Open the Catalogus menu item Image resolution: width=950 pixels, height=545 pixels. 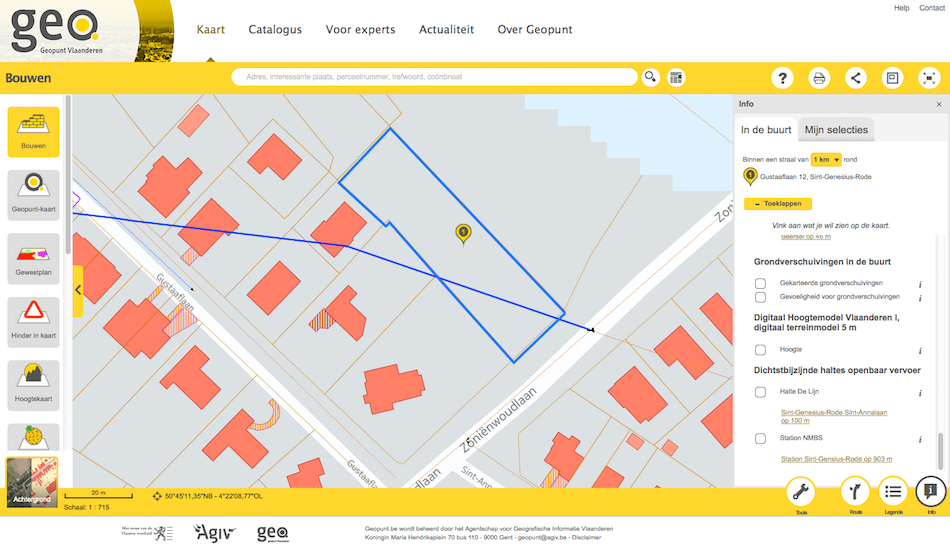pyautogui.click(x=275, y=29)
